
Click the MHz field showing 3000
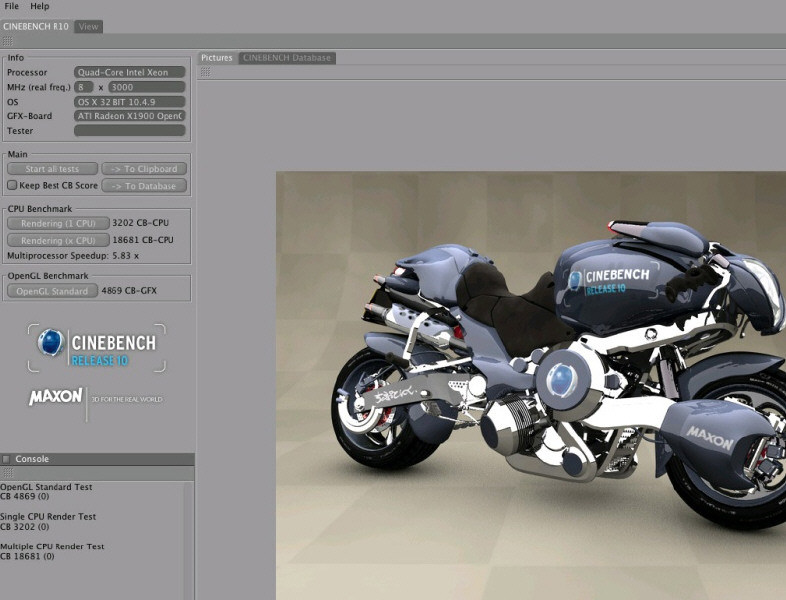[147, 87]
